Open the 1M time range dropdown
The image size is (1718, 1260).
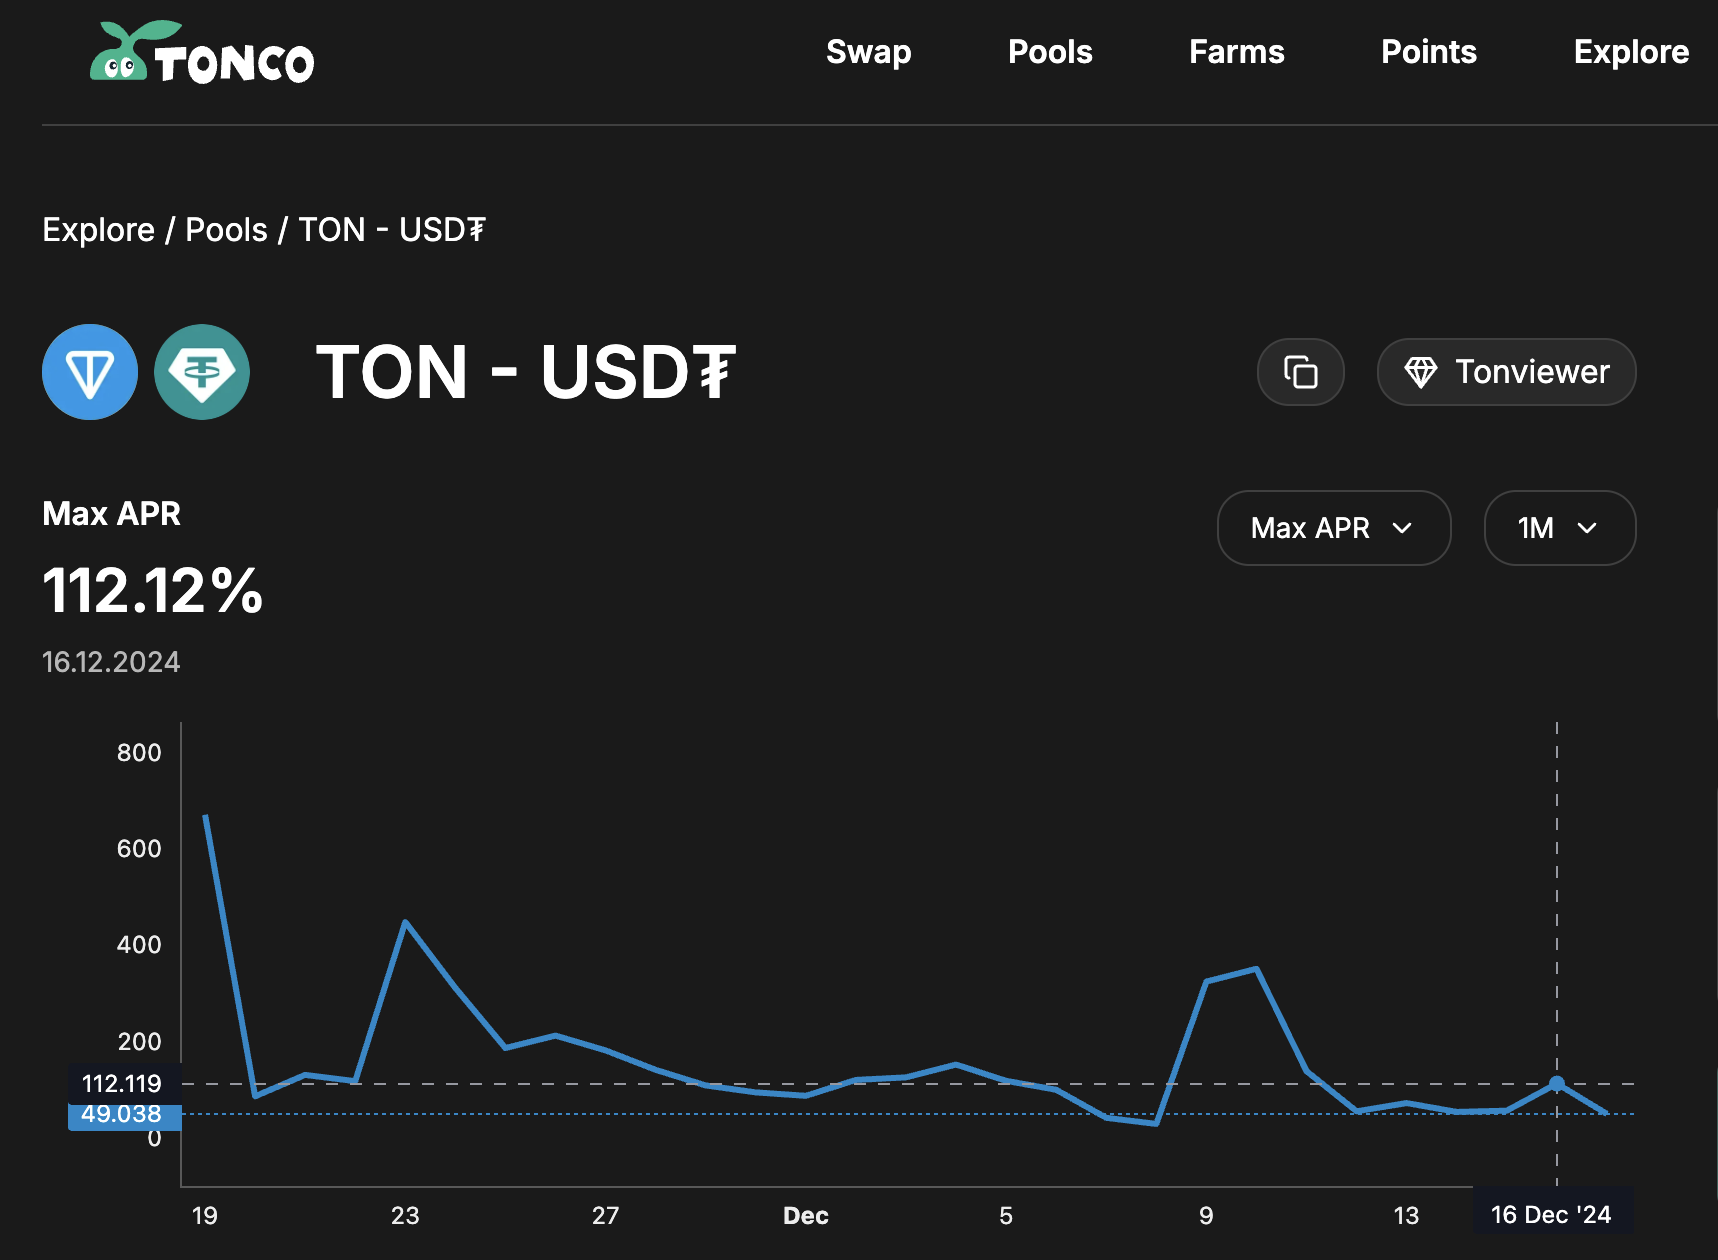coord(1559,528)
